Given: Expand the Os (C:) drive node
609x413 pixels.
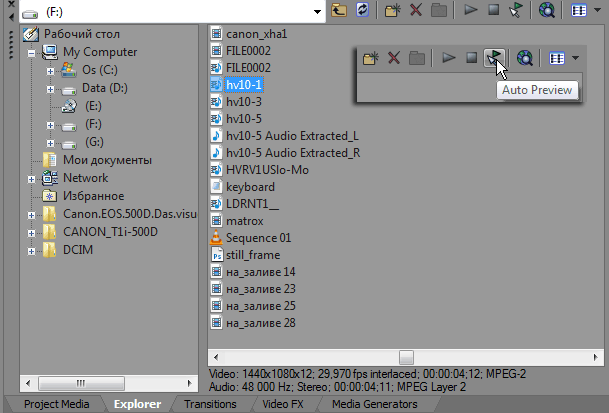Looking at the screenshot, I should point(49,70).
